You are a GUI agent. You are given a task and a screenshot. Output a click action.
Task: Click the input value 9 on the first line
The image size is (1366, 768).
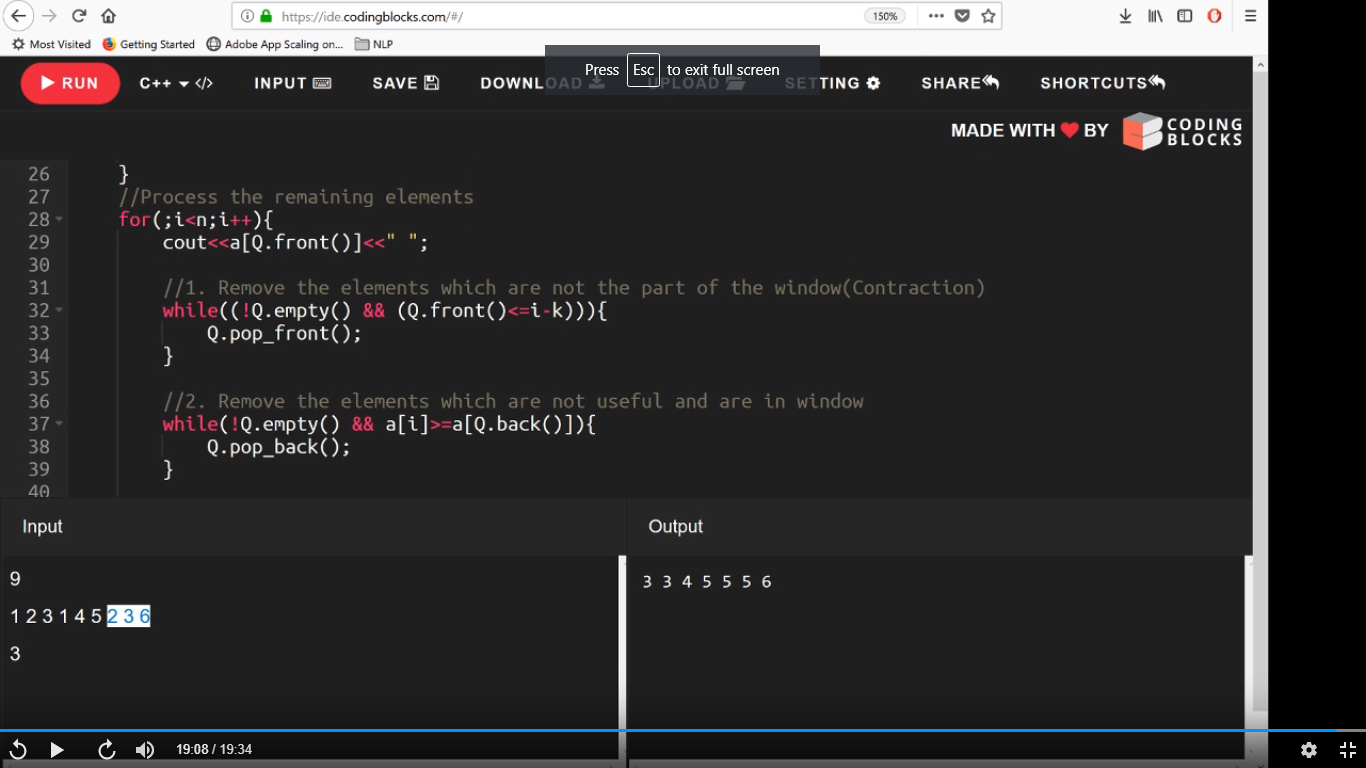(15, 579)
